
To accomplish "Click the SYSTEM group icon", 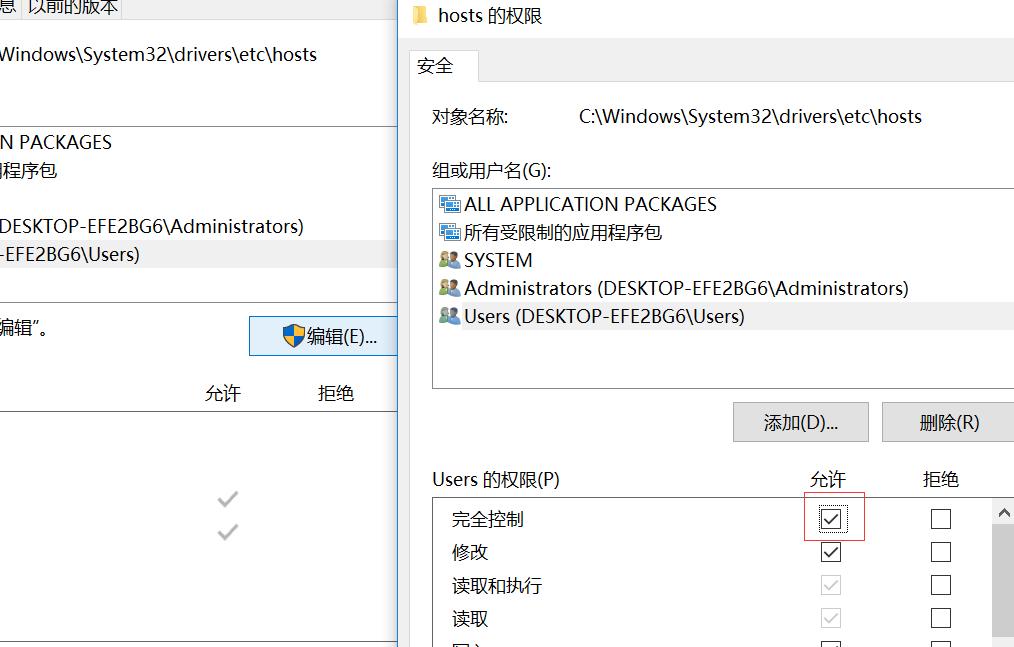I will click(x=450, y=260).
